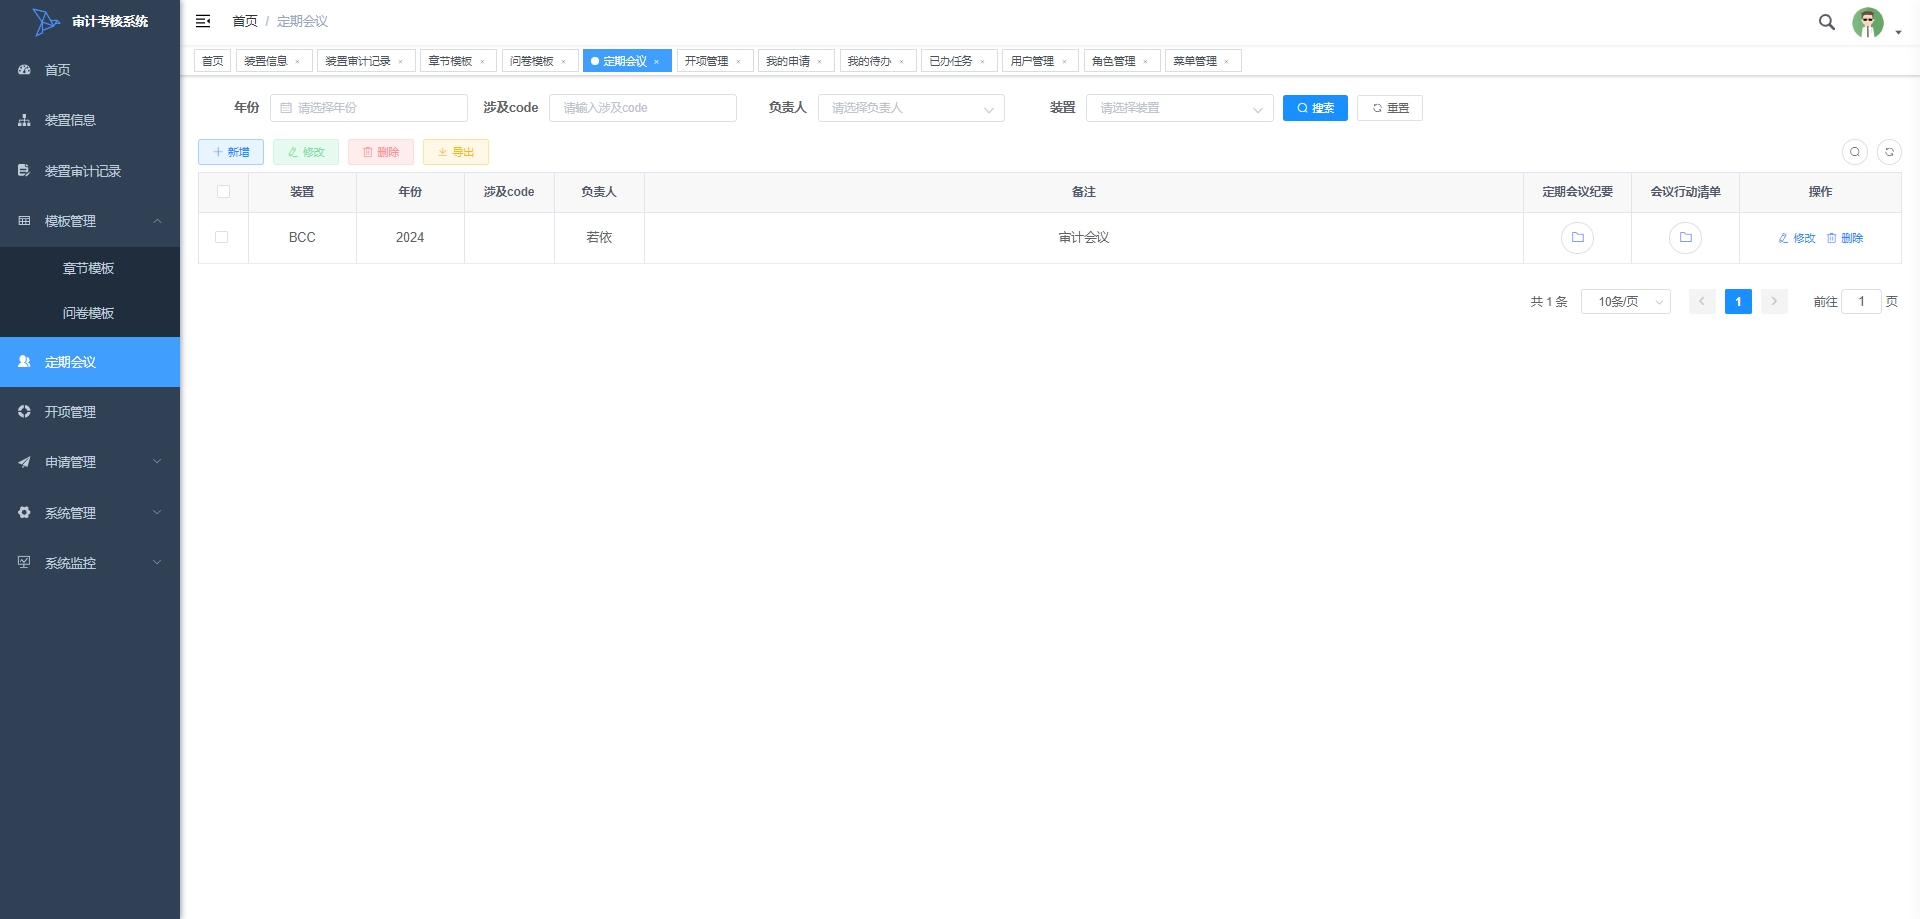
Task: Close the 菜单管理 tab
Action: tap(1227, 62)
